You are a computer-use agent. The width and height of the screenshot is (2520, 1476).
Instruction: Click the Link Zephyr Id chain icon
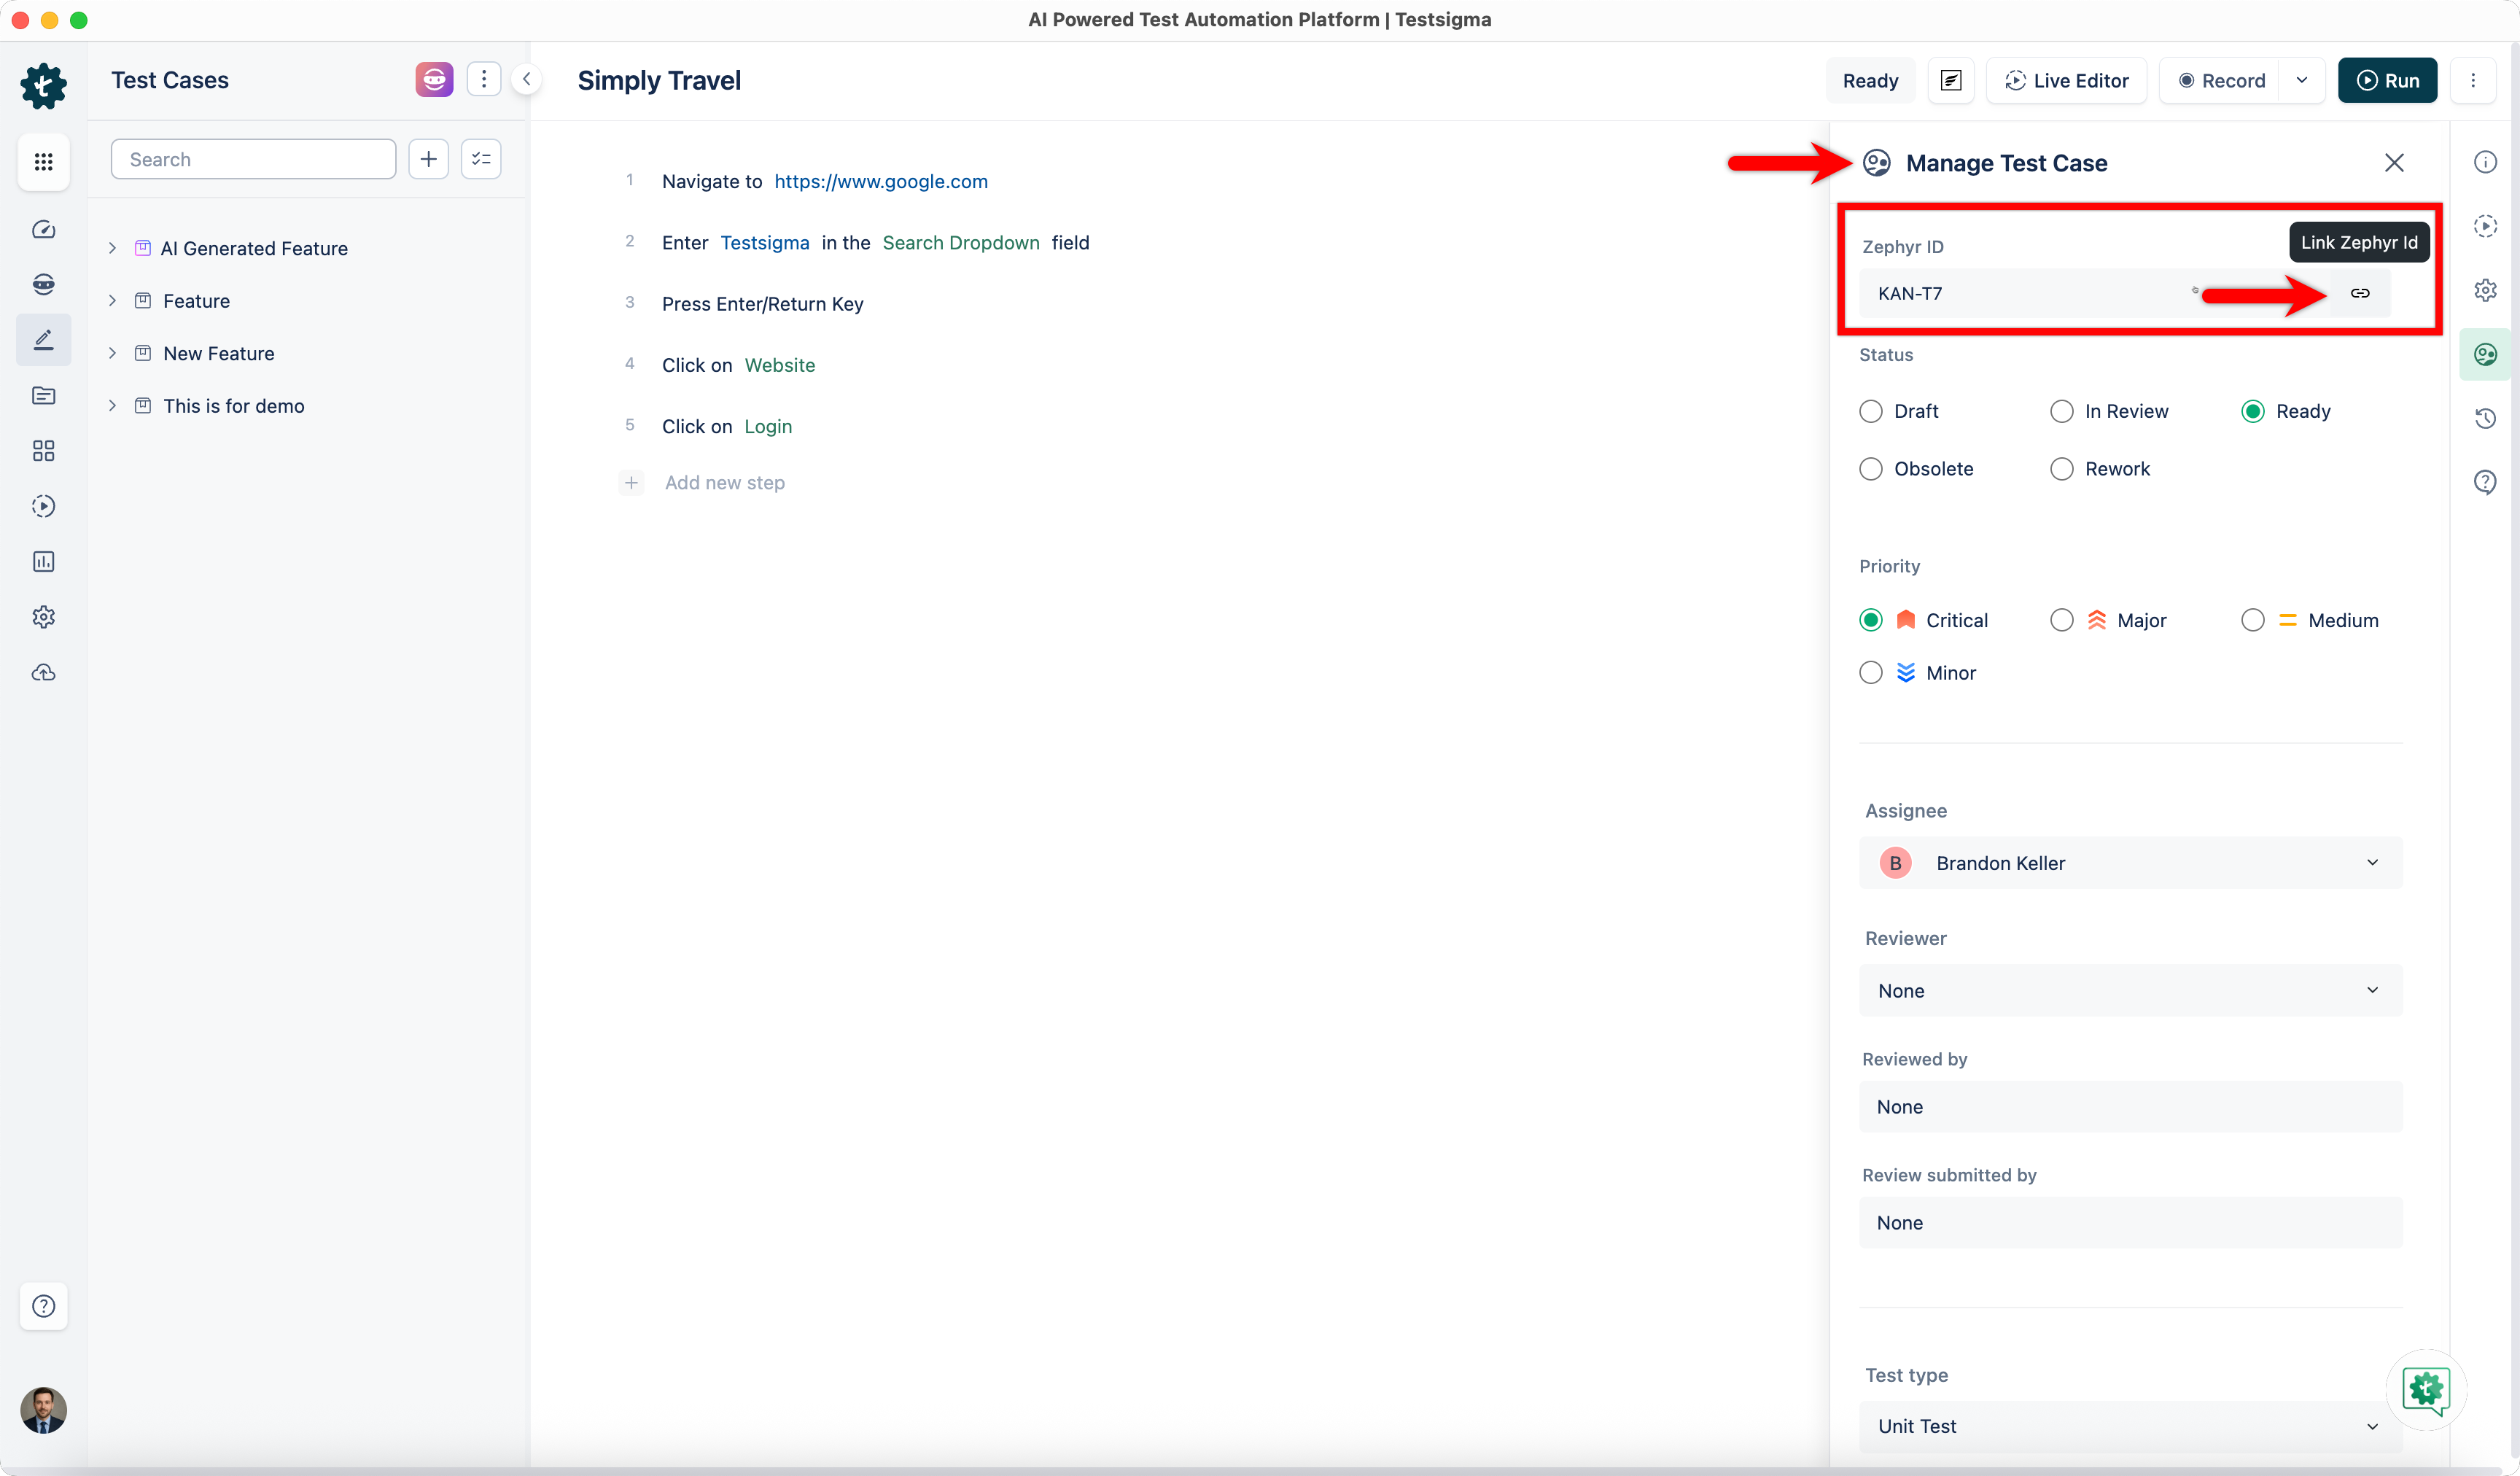(2359, 293)
